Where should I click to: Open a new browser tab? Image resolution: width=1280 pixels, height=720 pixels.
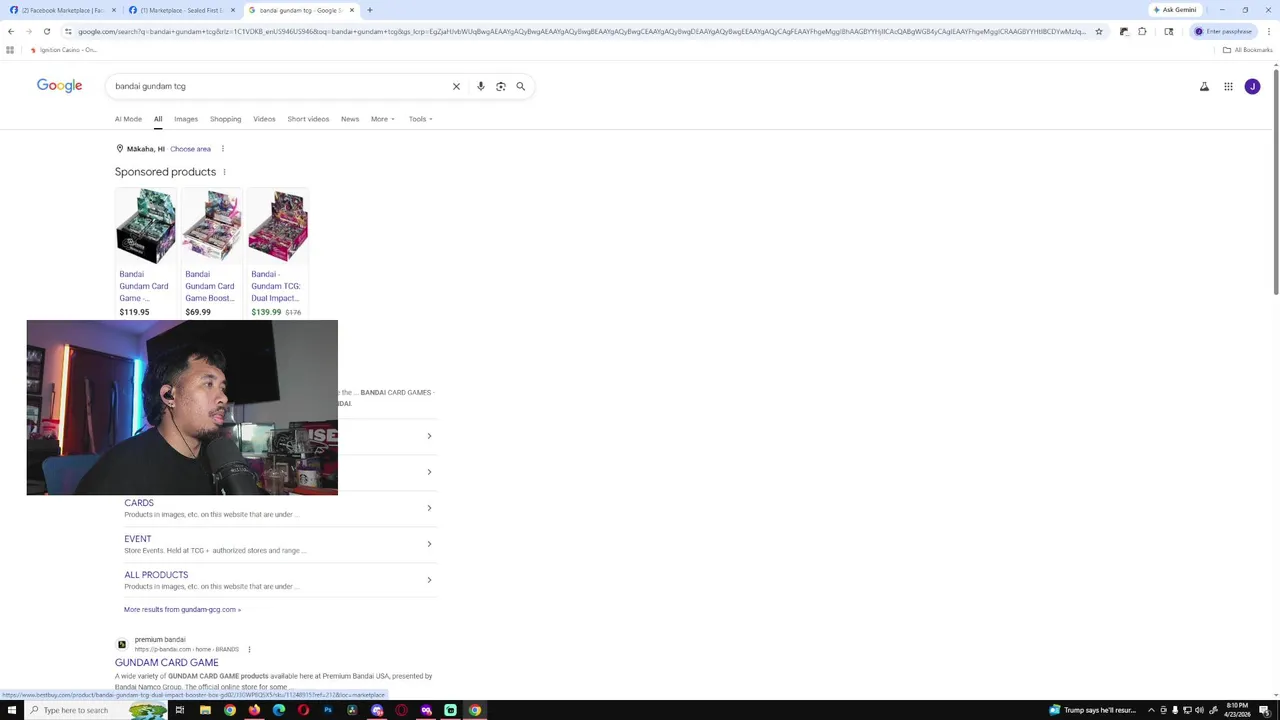pyautogui.click(x=370, y=10)
